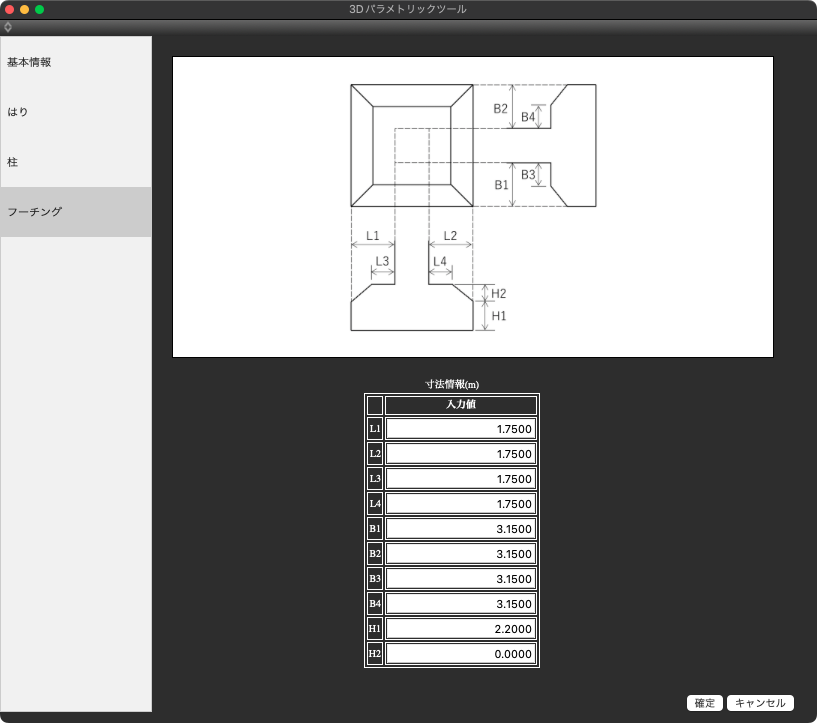Select the フーチング sidebar item
This screenshot has height=723, width=817.
(x=76, y=212)
